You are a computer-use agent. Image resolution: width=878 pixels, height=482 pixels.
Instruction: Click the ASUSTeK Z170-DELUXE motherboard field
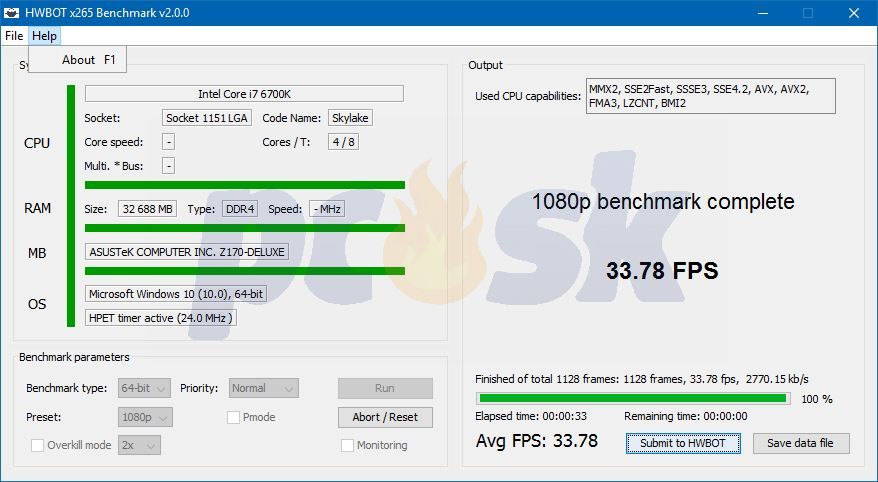tap(186, 252)
